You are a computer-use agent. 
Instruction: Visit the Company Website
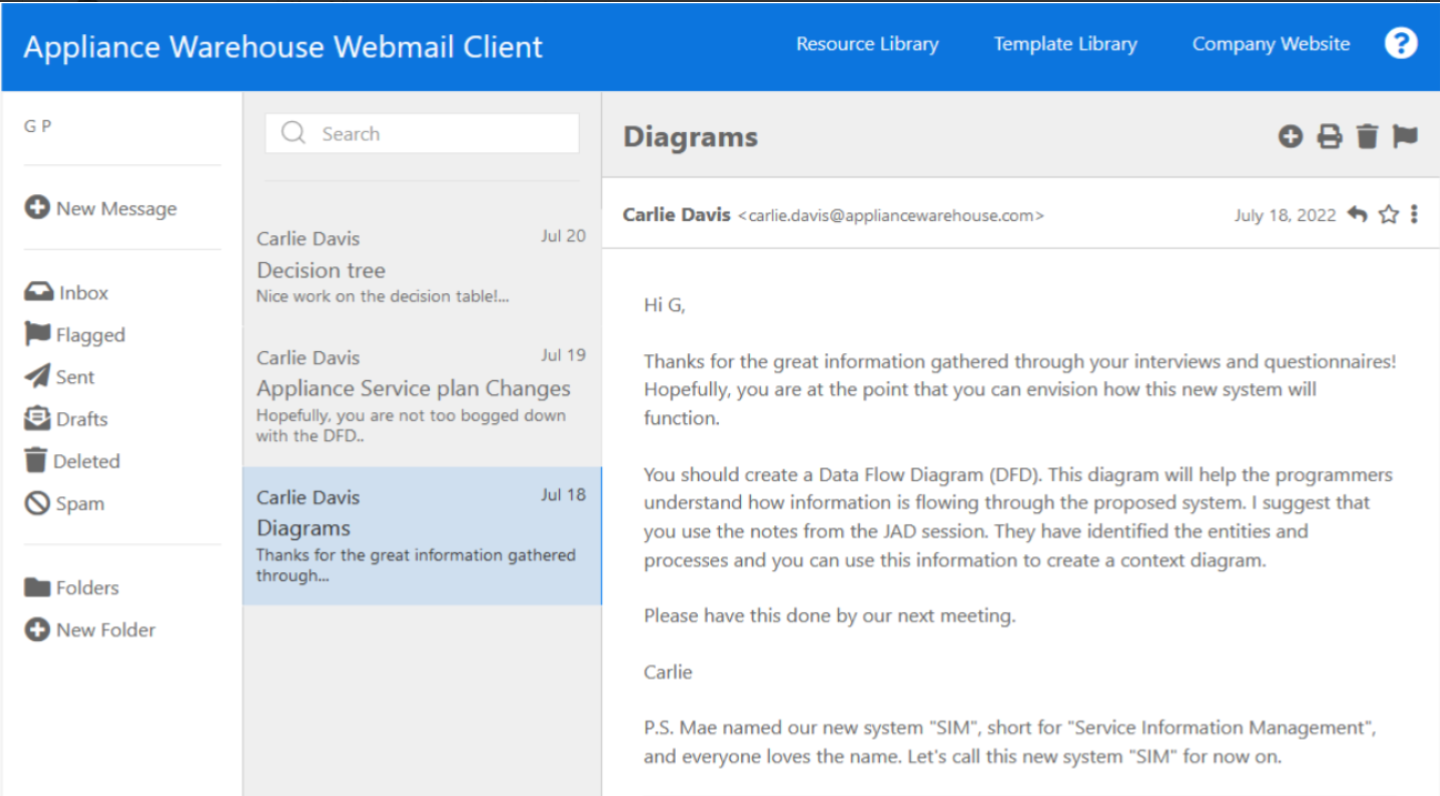pos(1270,44)
